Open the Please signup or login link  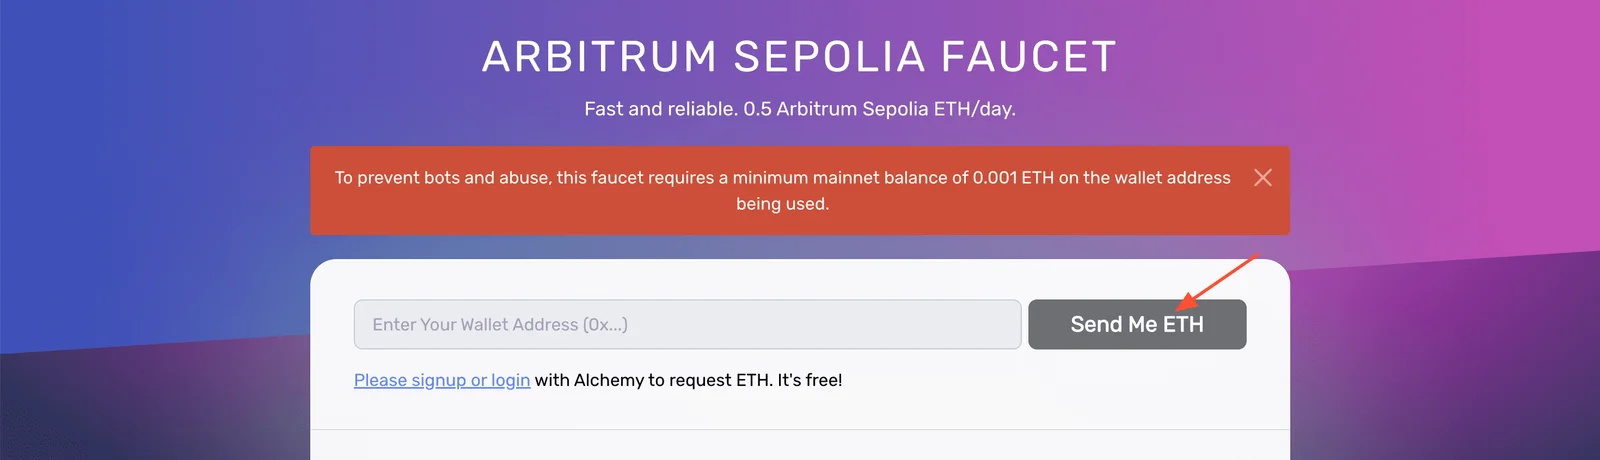click(x=442, y=380)
